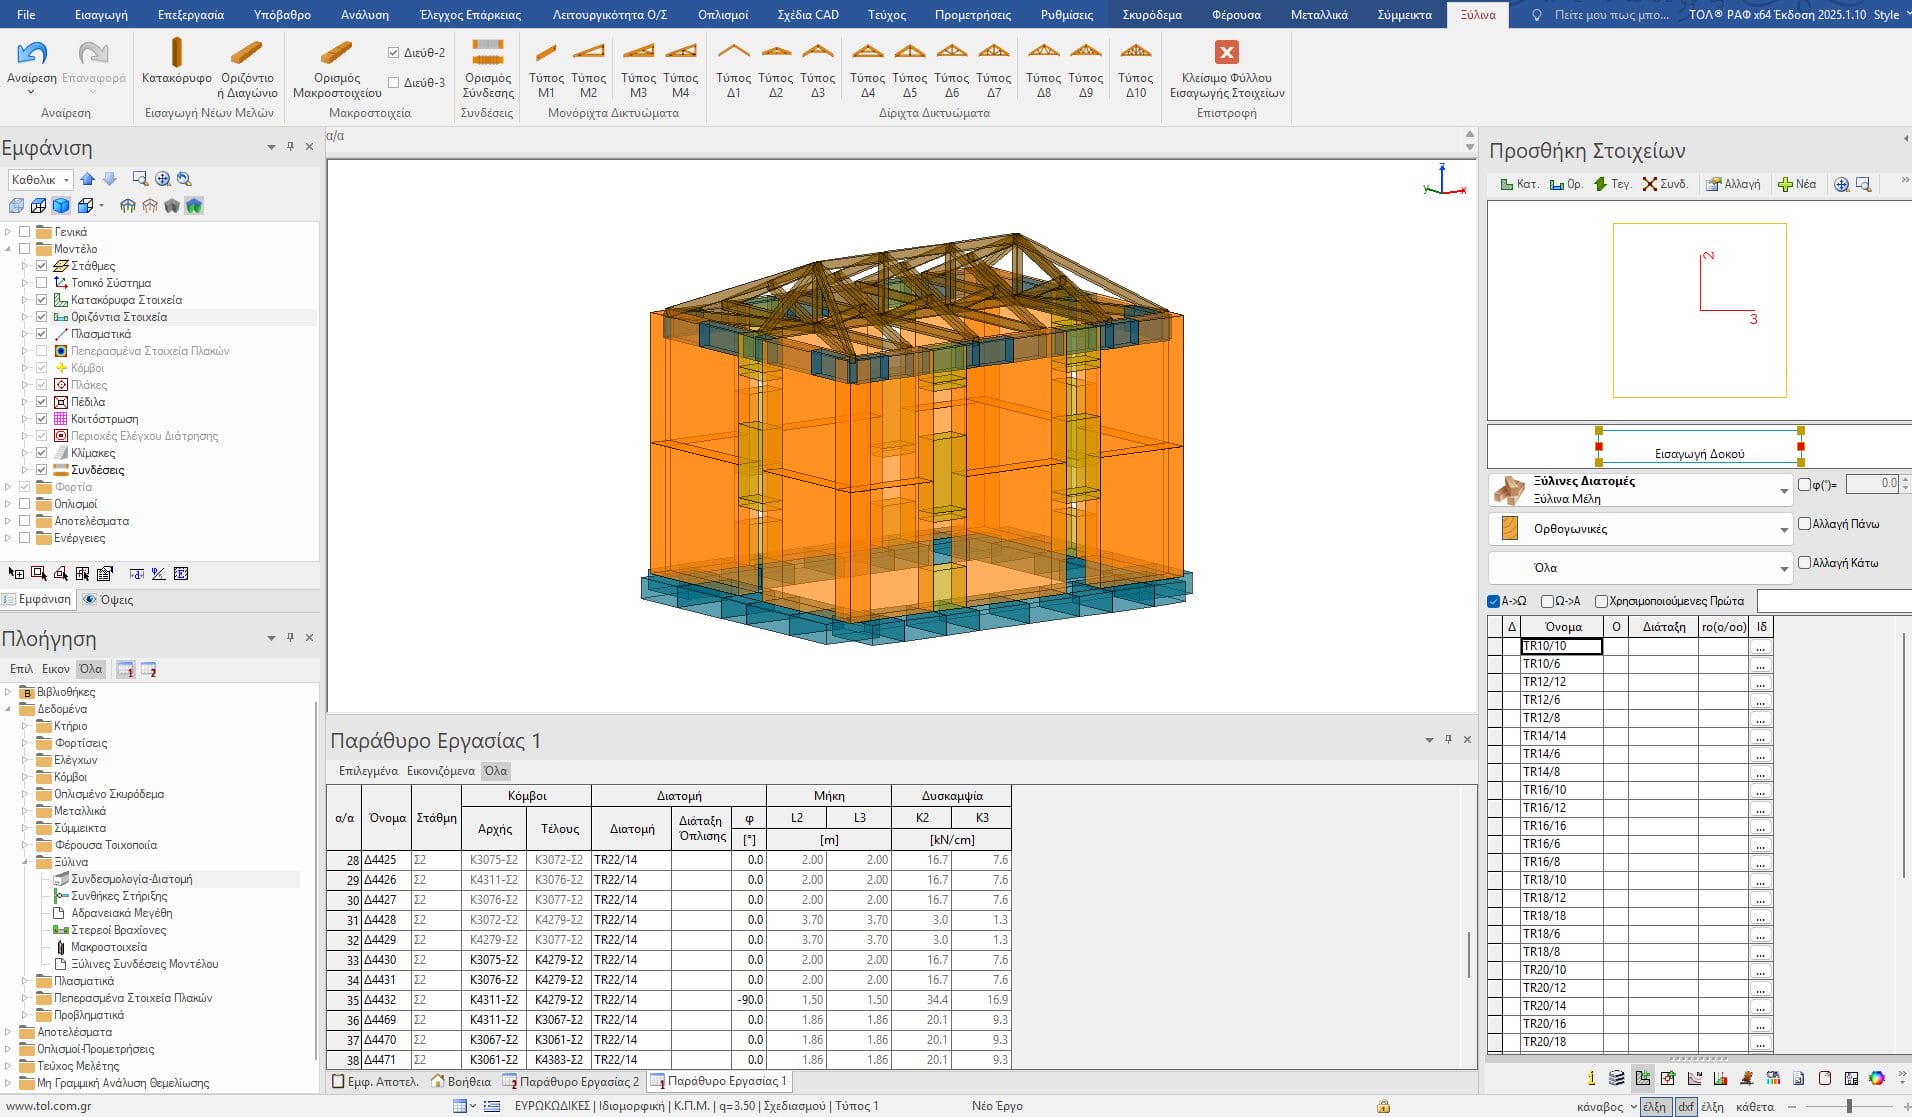Choose double-pitch truss Τύπος Δ4

pos(867,55)
